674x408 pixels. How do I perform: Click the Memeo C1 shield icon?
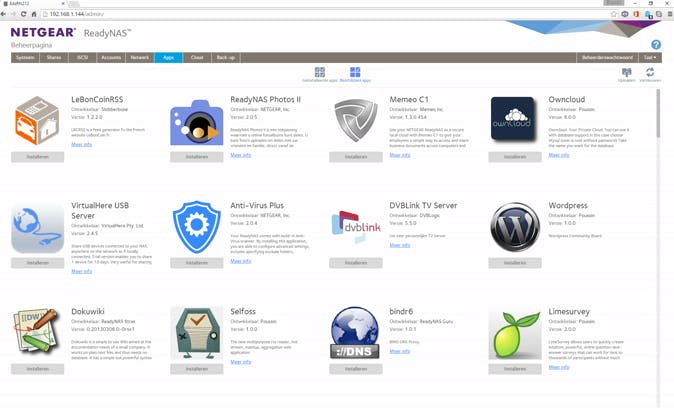pyautogui.click(x=356, y=120)
